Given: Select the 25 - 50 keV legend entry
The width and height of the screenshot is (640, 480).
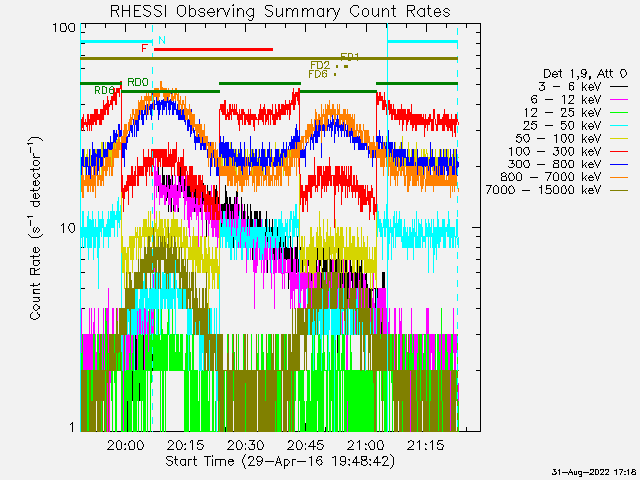Looking at the screenshot, I should [x=576, y=125].
